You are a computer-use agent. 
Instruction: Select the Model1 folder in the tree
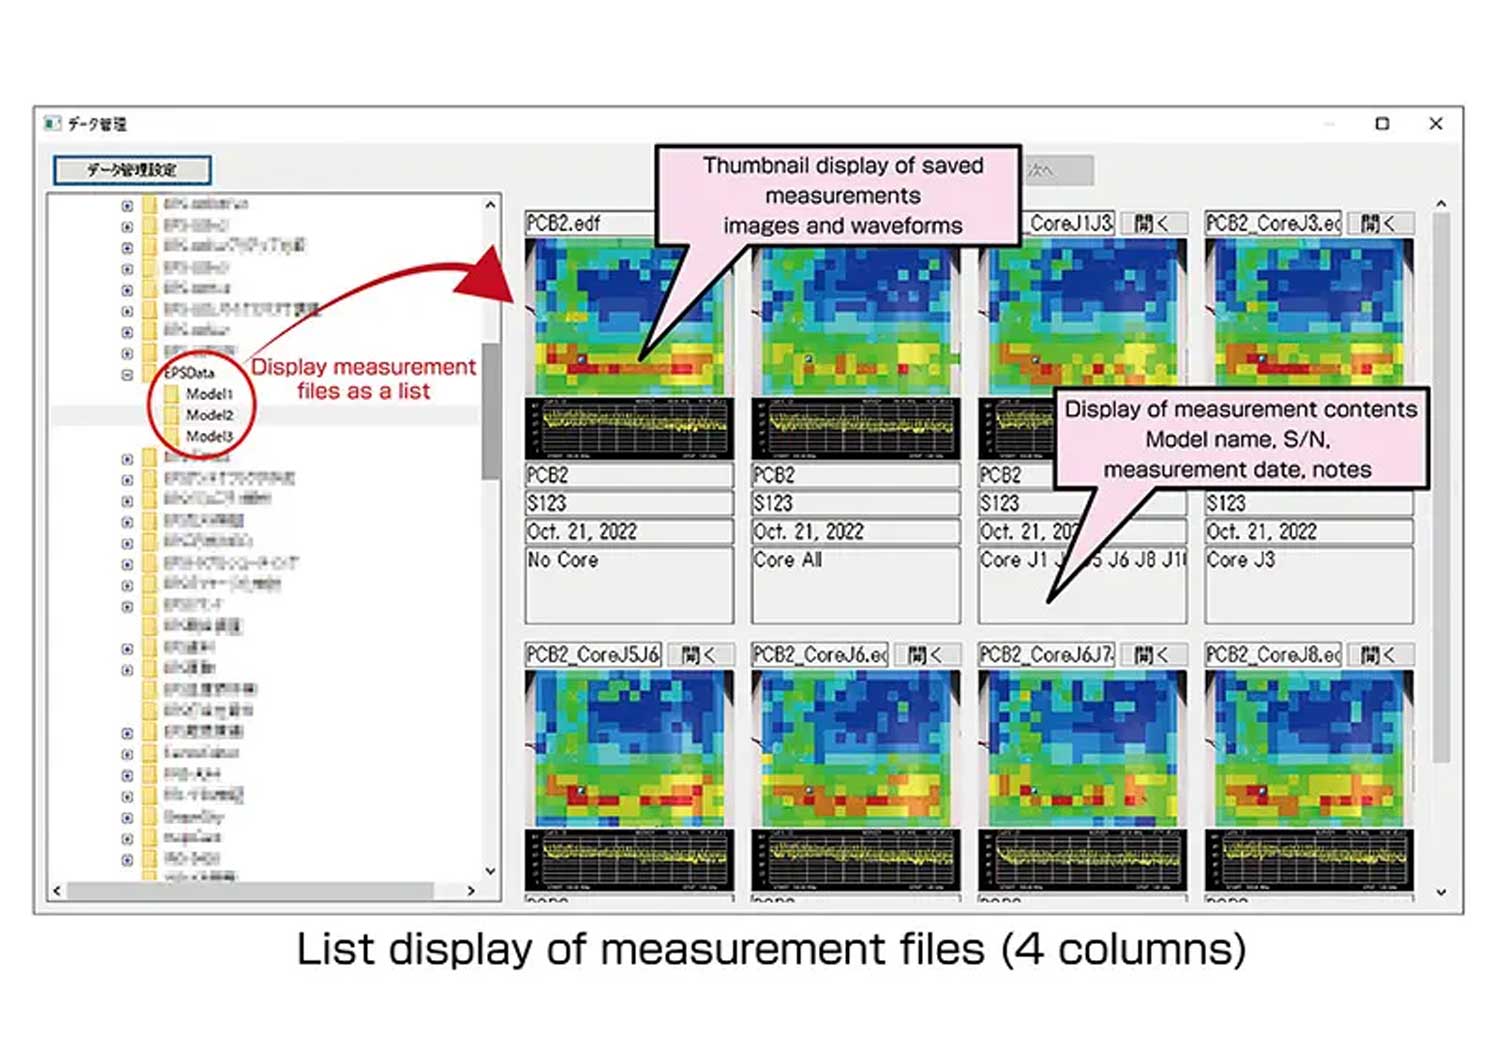click(209, 394)
